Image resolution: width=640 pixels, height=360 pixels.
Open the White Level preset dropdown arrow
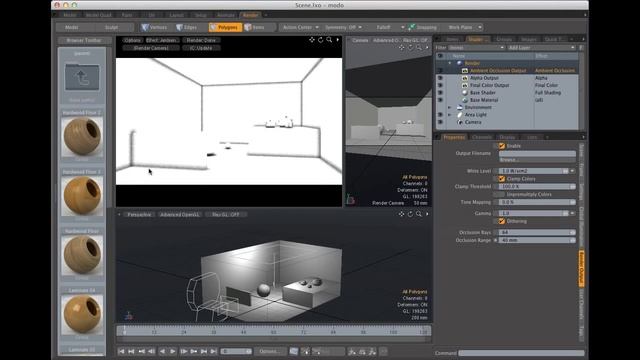(x=573, y=171)
